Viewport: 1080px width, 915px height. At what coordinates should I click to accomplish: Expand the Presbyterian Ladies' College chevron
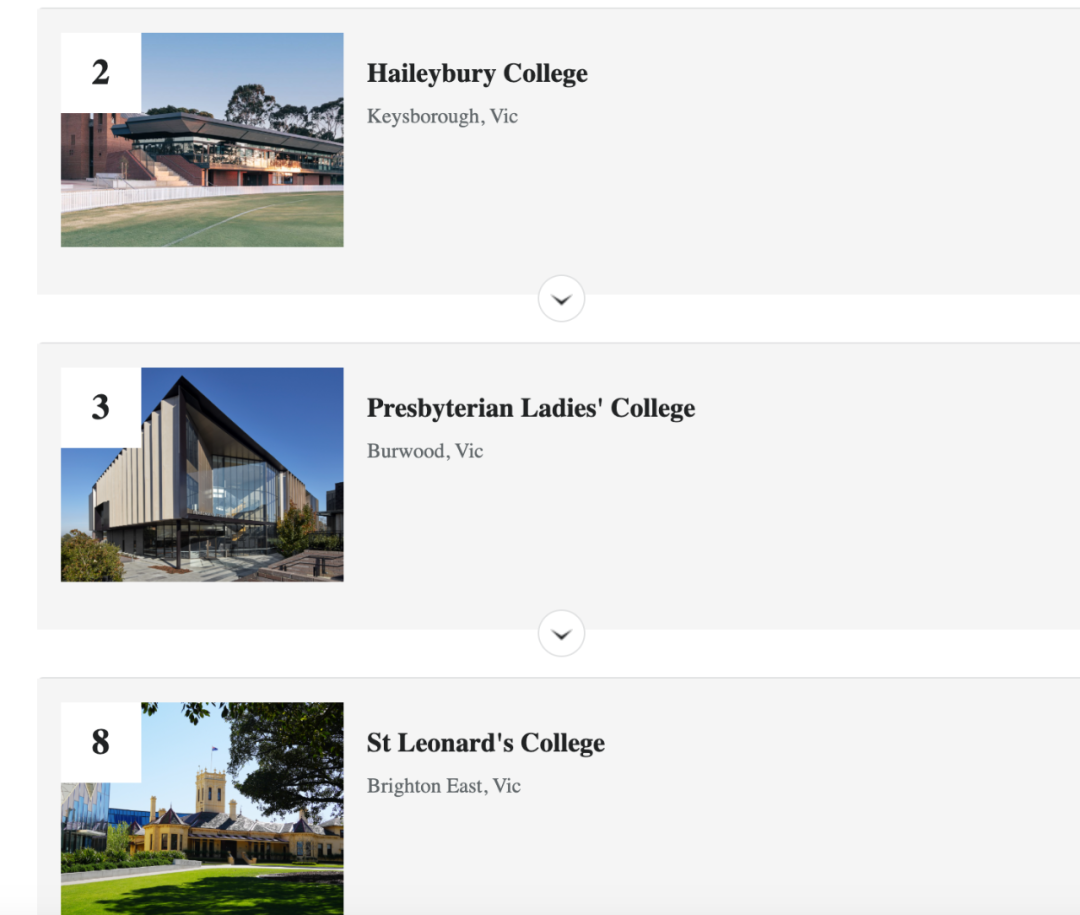coord(561,633)
